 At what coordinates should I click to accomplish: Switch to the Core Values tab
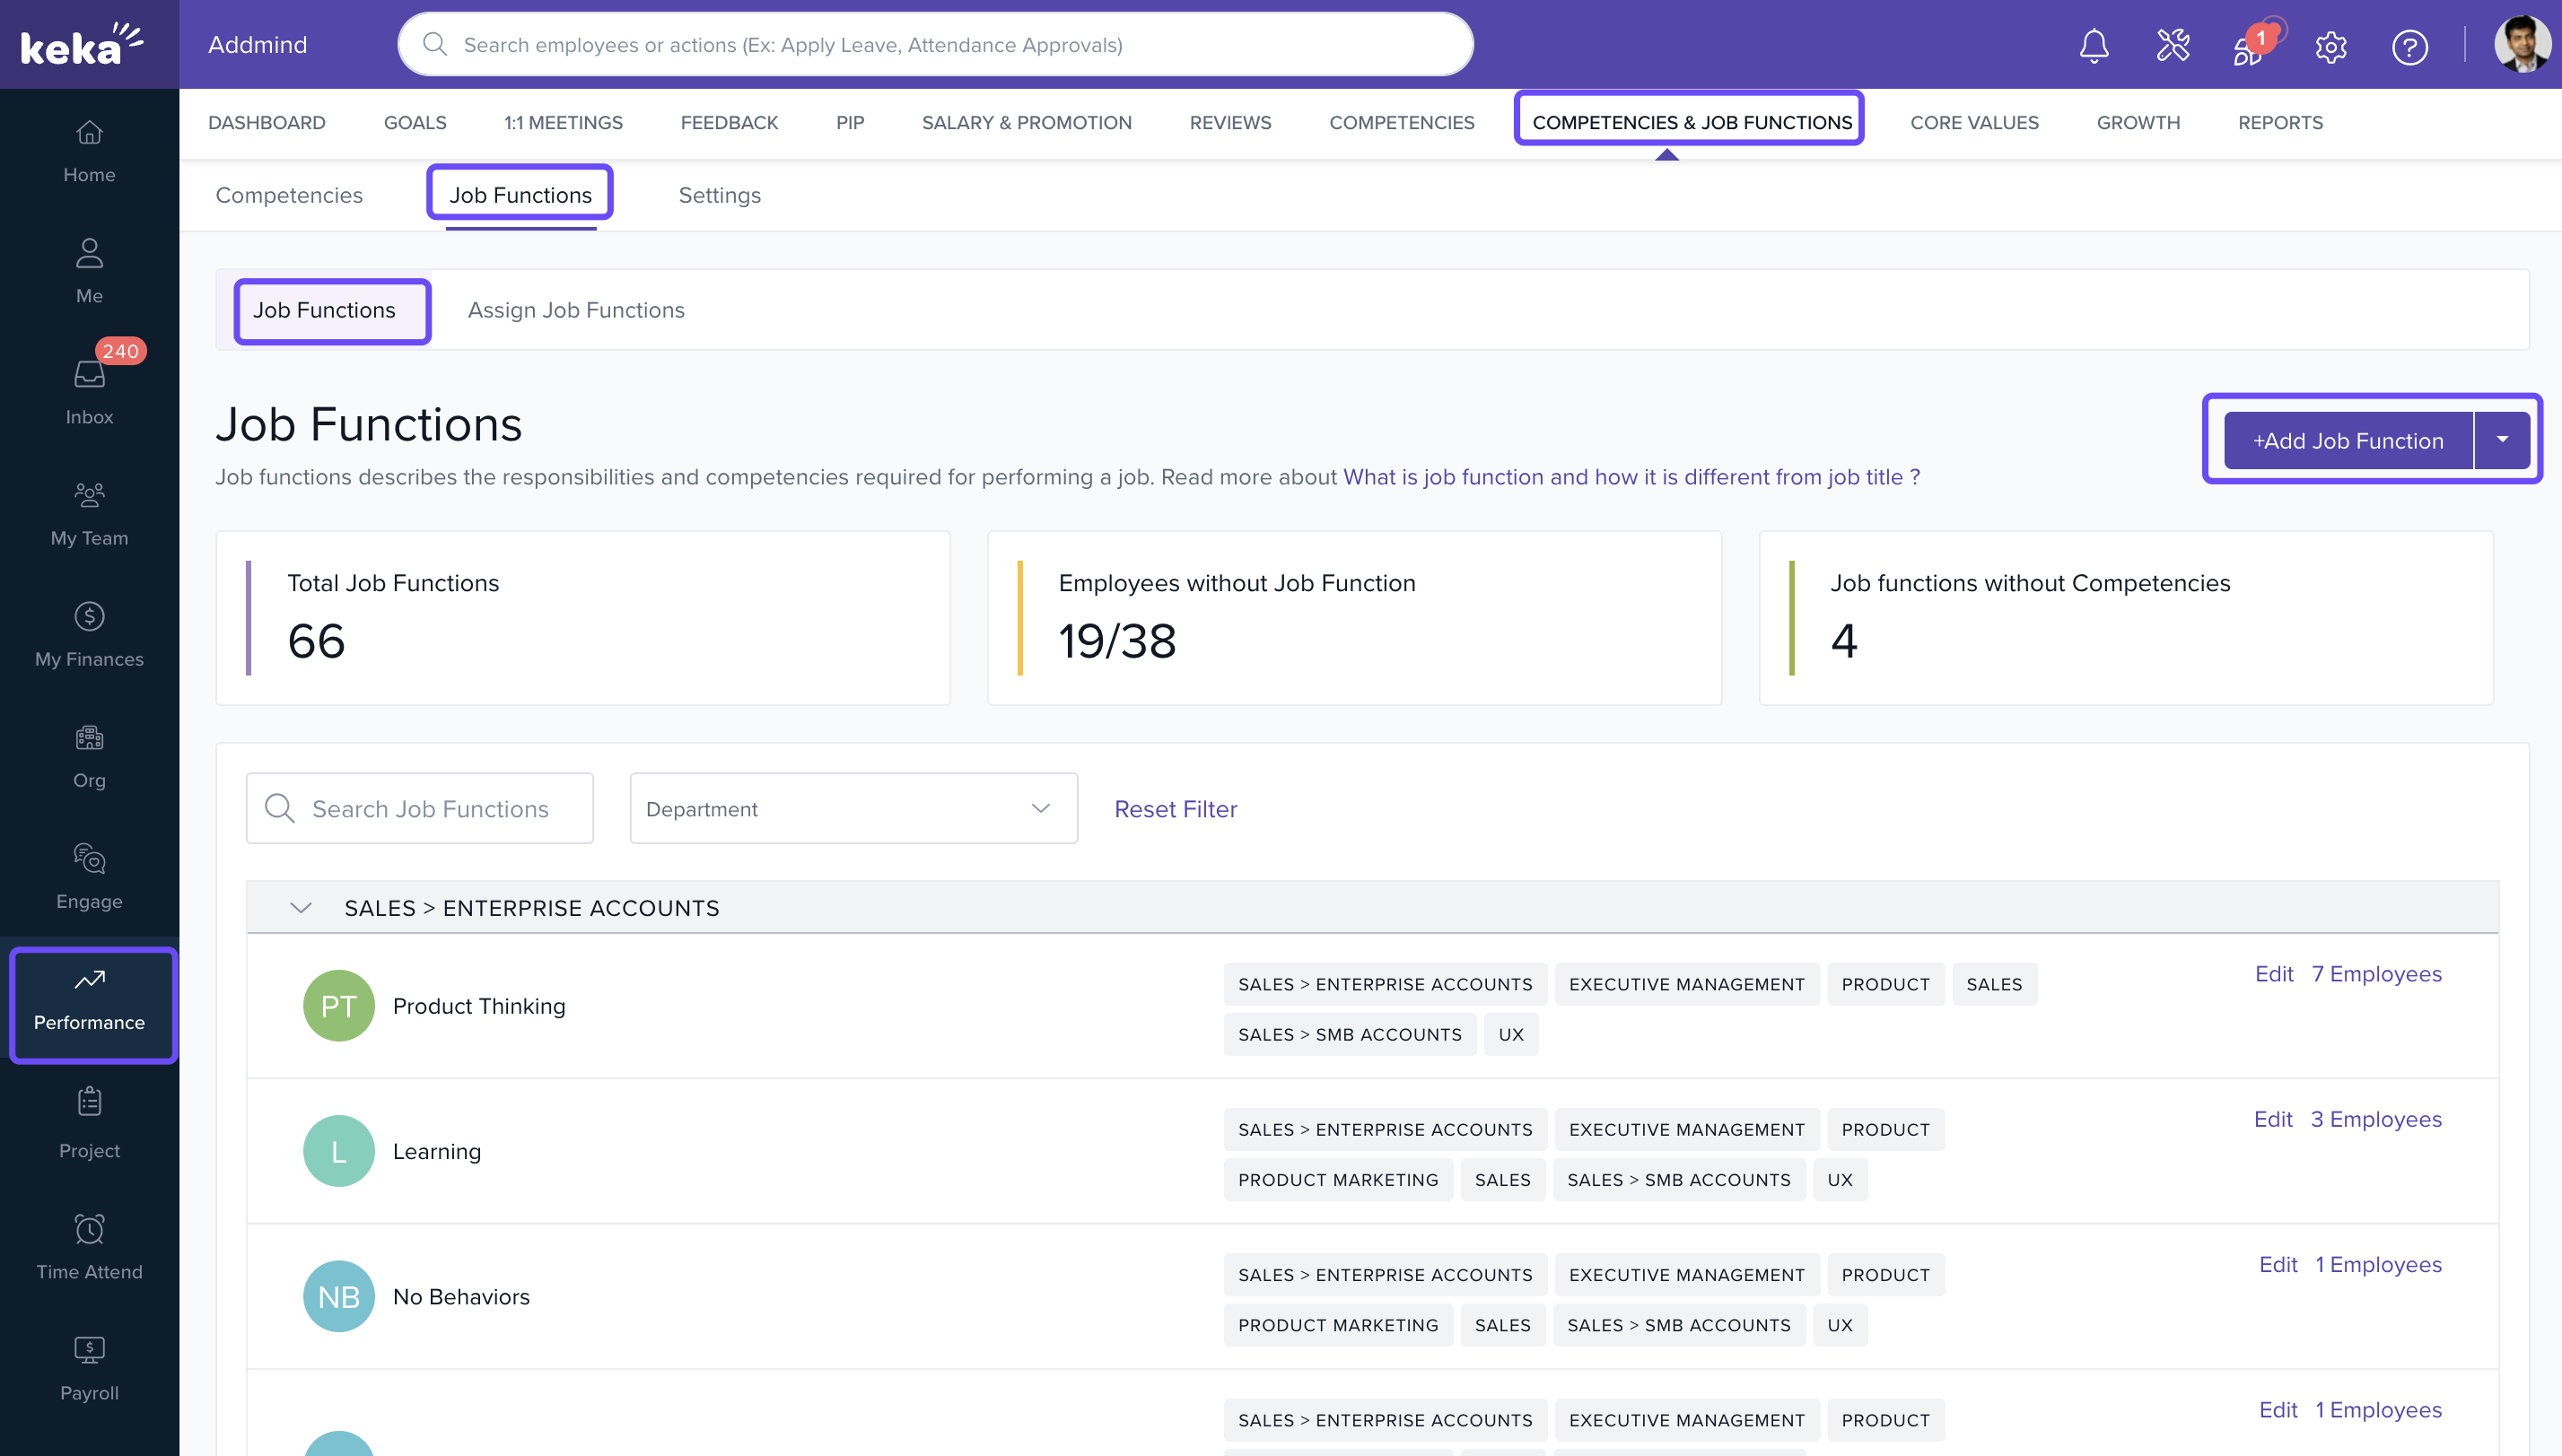[1973, 122]
